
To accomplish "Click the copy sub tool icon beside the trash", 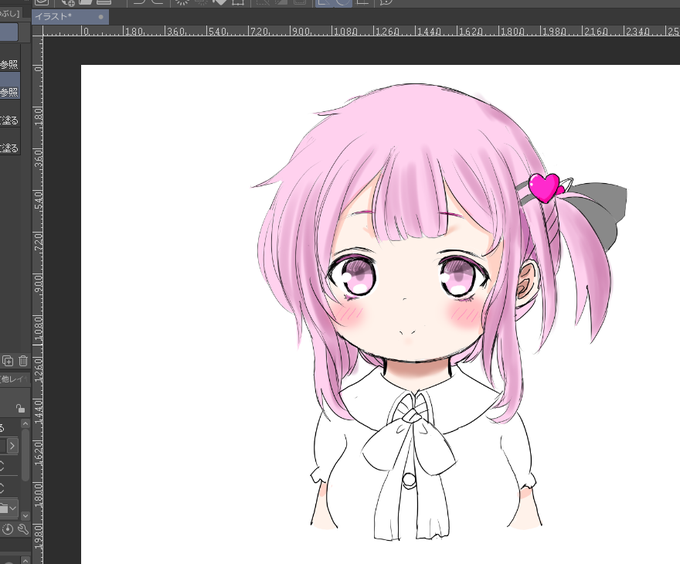I will (7, 360).
